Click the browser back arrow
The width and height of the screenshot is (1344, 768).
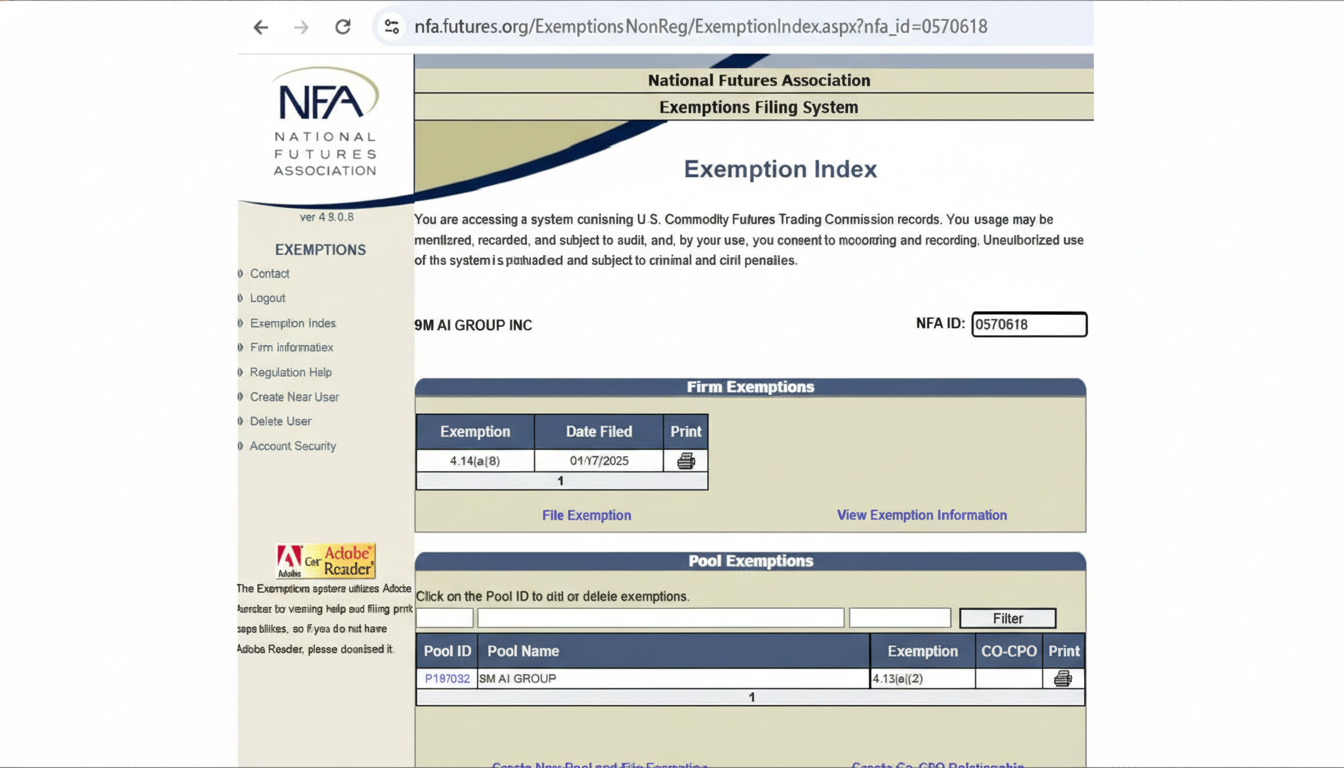pos(261,27)
